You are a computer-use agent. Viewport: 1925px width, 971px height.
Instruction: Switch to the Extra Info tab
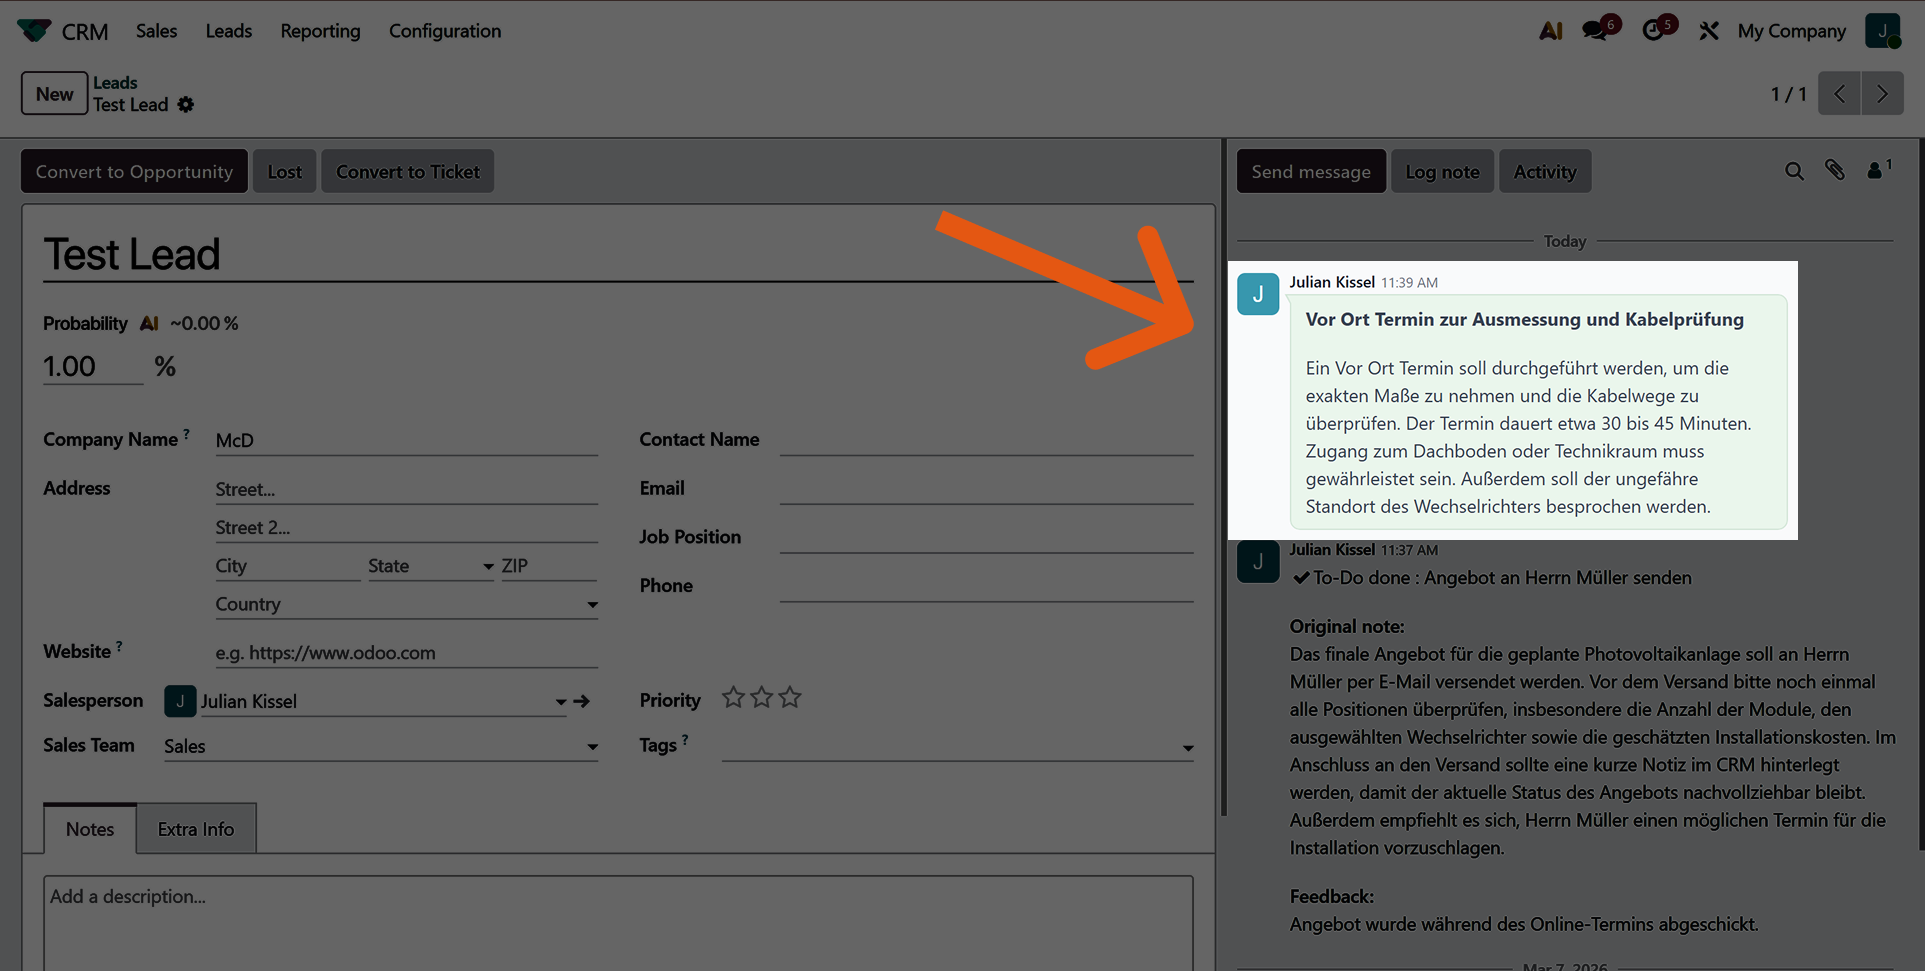coord(196,829)
